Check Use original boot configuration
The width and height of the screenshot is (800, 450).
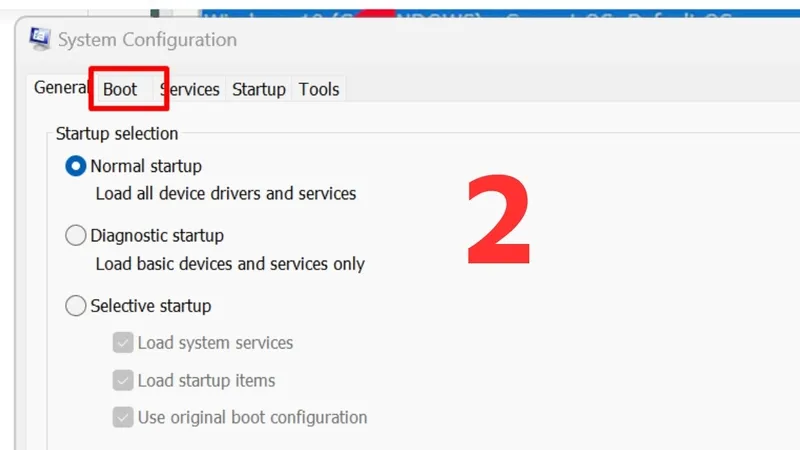pyautogui.click(x=123, y=417)
